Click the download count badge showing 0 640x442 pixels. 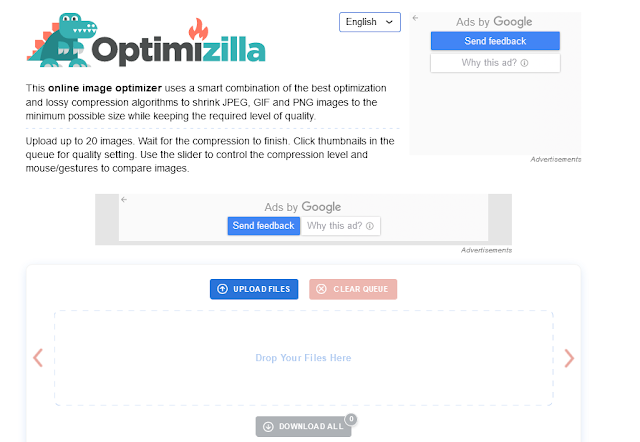tap(351, 419)
